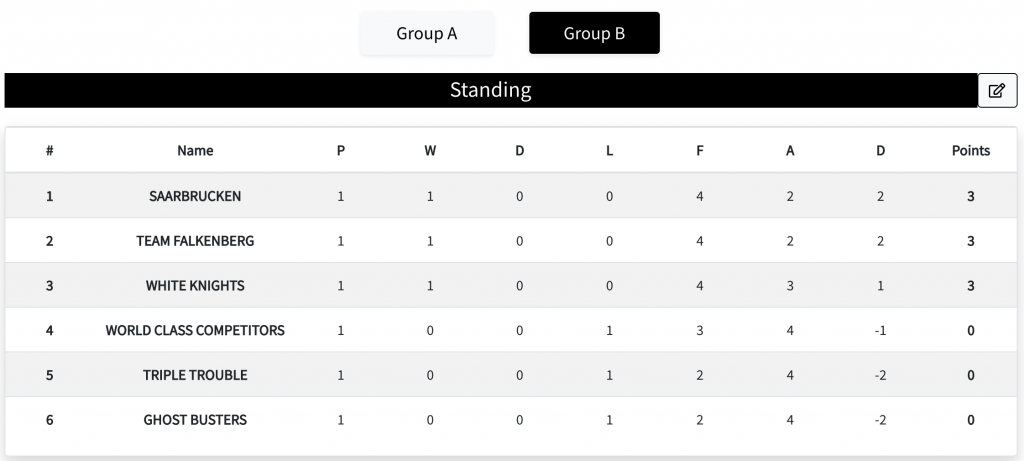Select the TRIPLE TROUBLE row
The width and height of the screenshot is (1024, 461).
(511, 375)
